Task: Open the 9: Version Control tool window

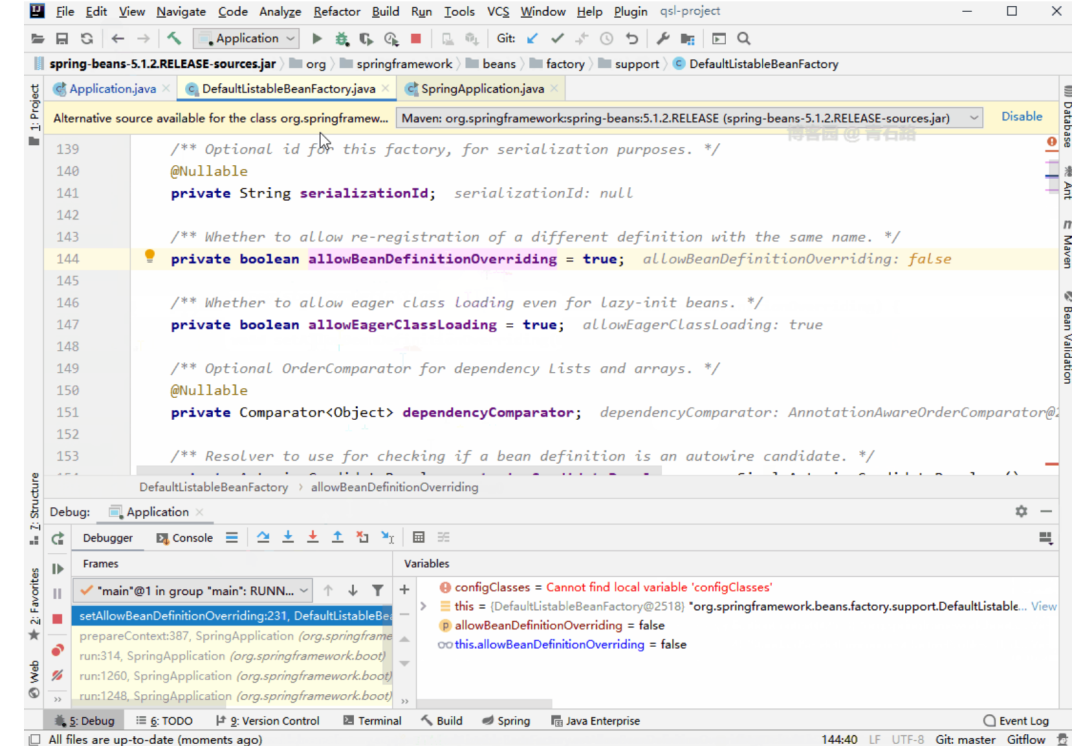Action: coord(268,721)
